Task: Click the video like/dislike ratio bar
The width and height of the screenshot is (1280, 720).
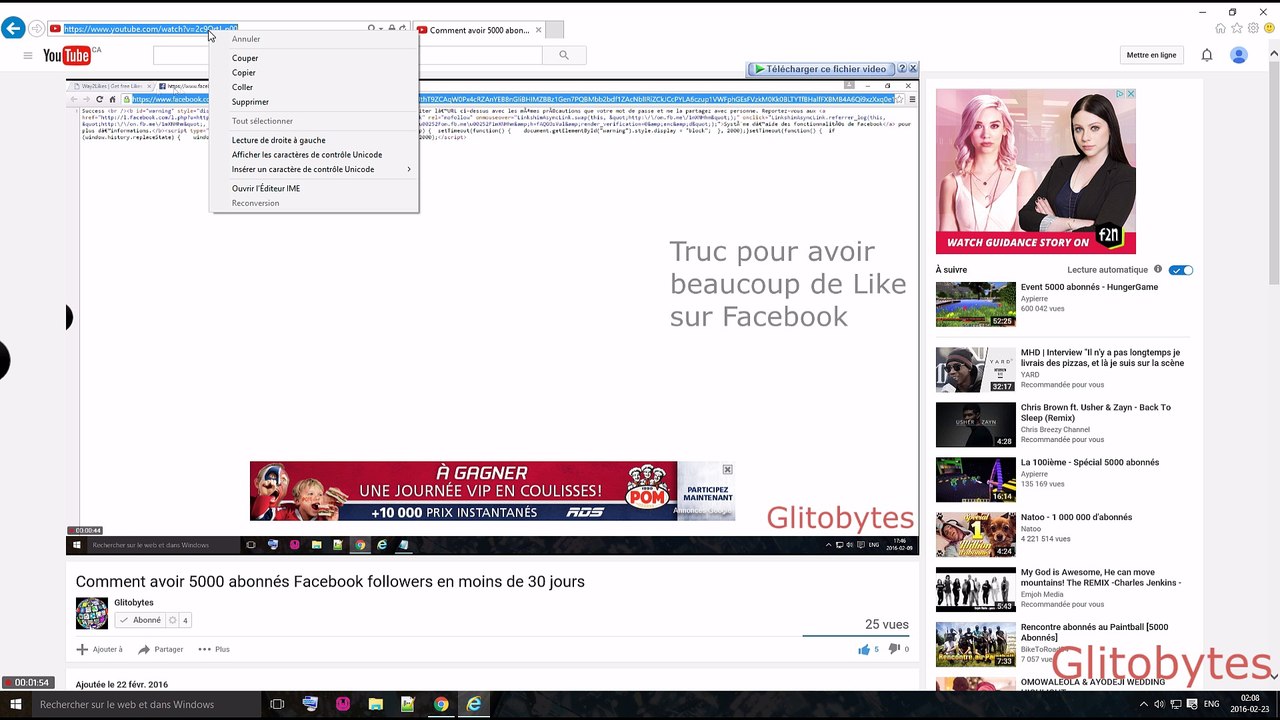Action: pyautogui.click(x=855, y=635)
